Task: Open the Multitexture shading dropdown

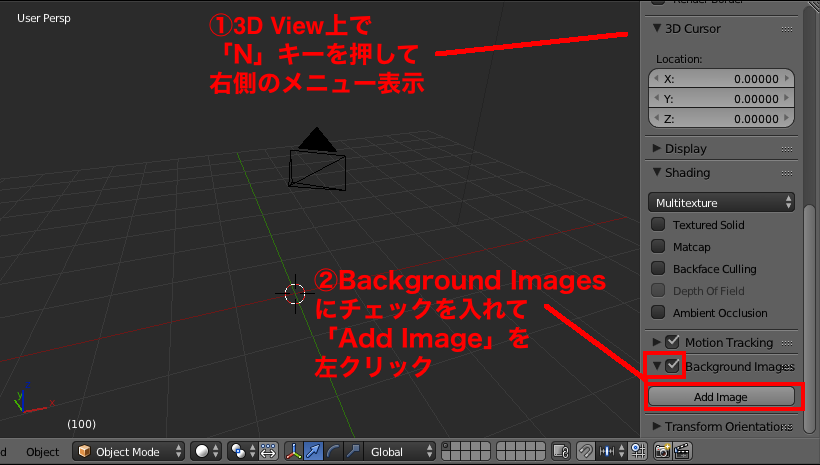Action: point(721,202)
